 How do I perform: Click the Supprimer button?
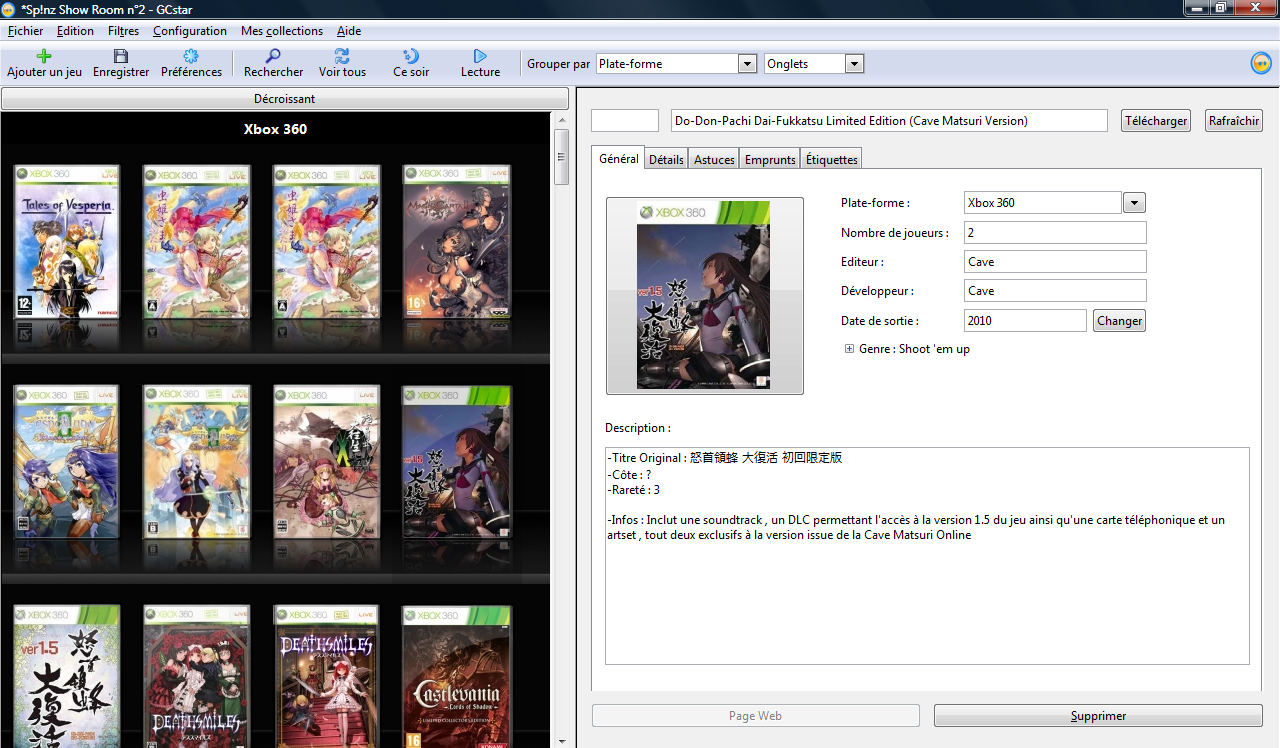tap(1098, 716)
